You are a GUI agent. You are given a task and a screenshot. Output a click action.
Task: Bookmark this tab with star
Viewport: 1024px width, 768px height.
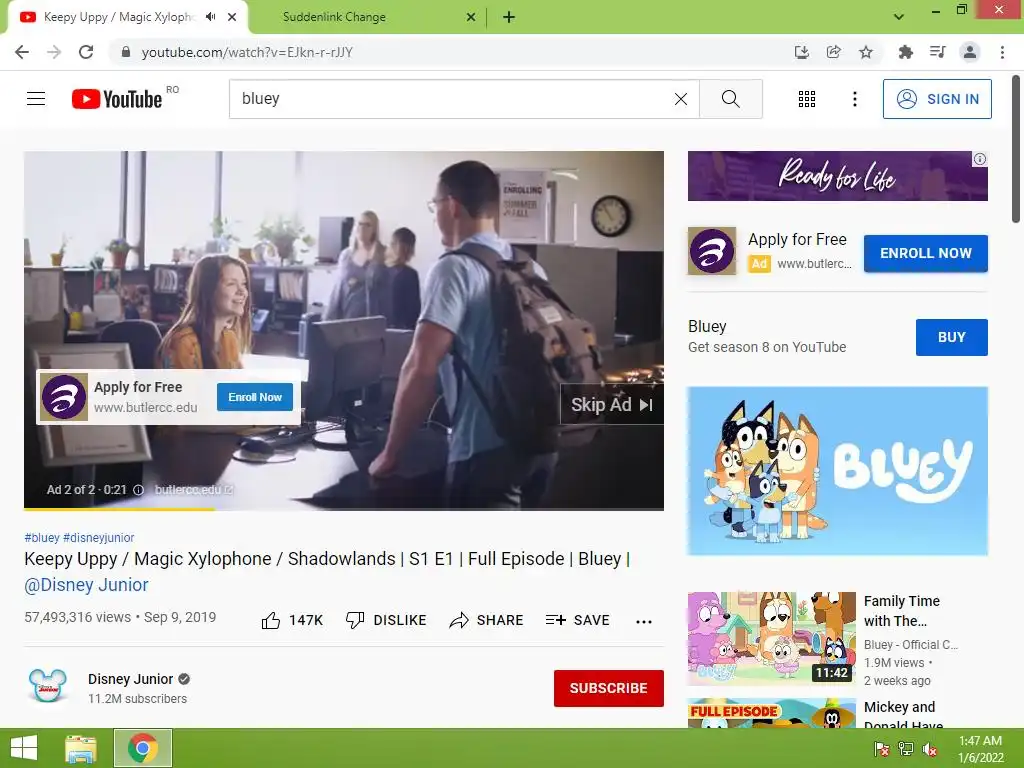(x=866, y=52)
